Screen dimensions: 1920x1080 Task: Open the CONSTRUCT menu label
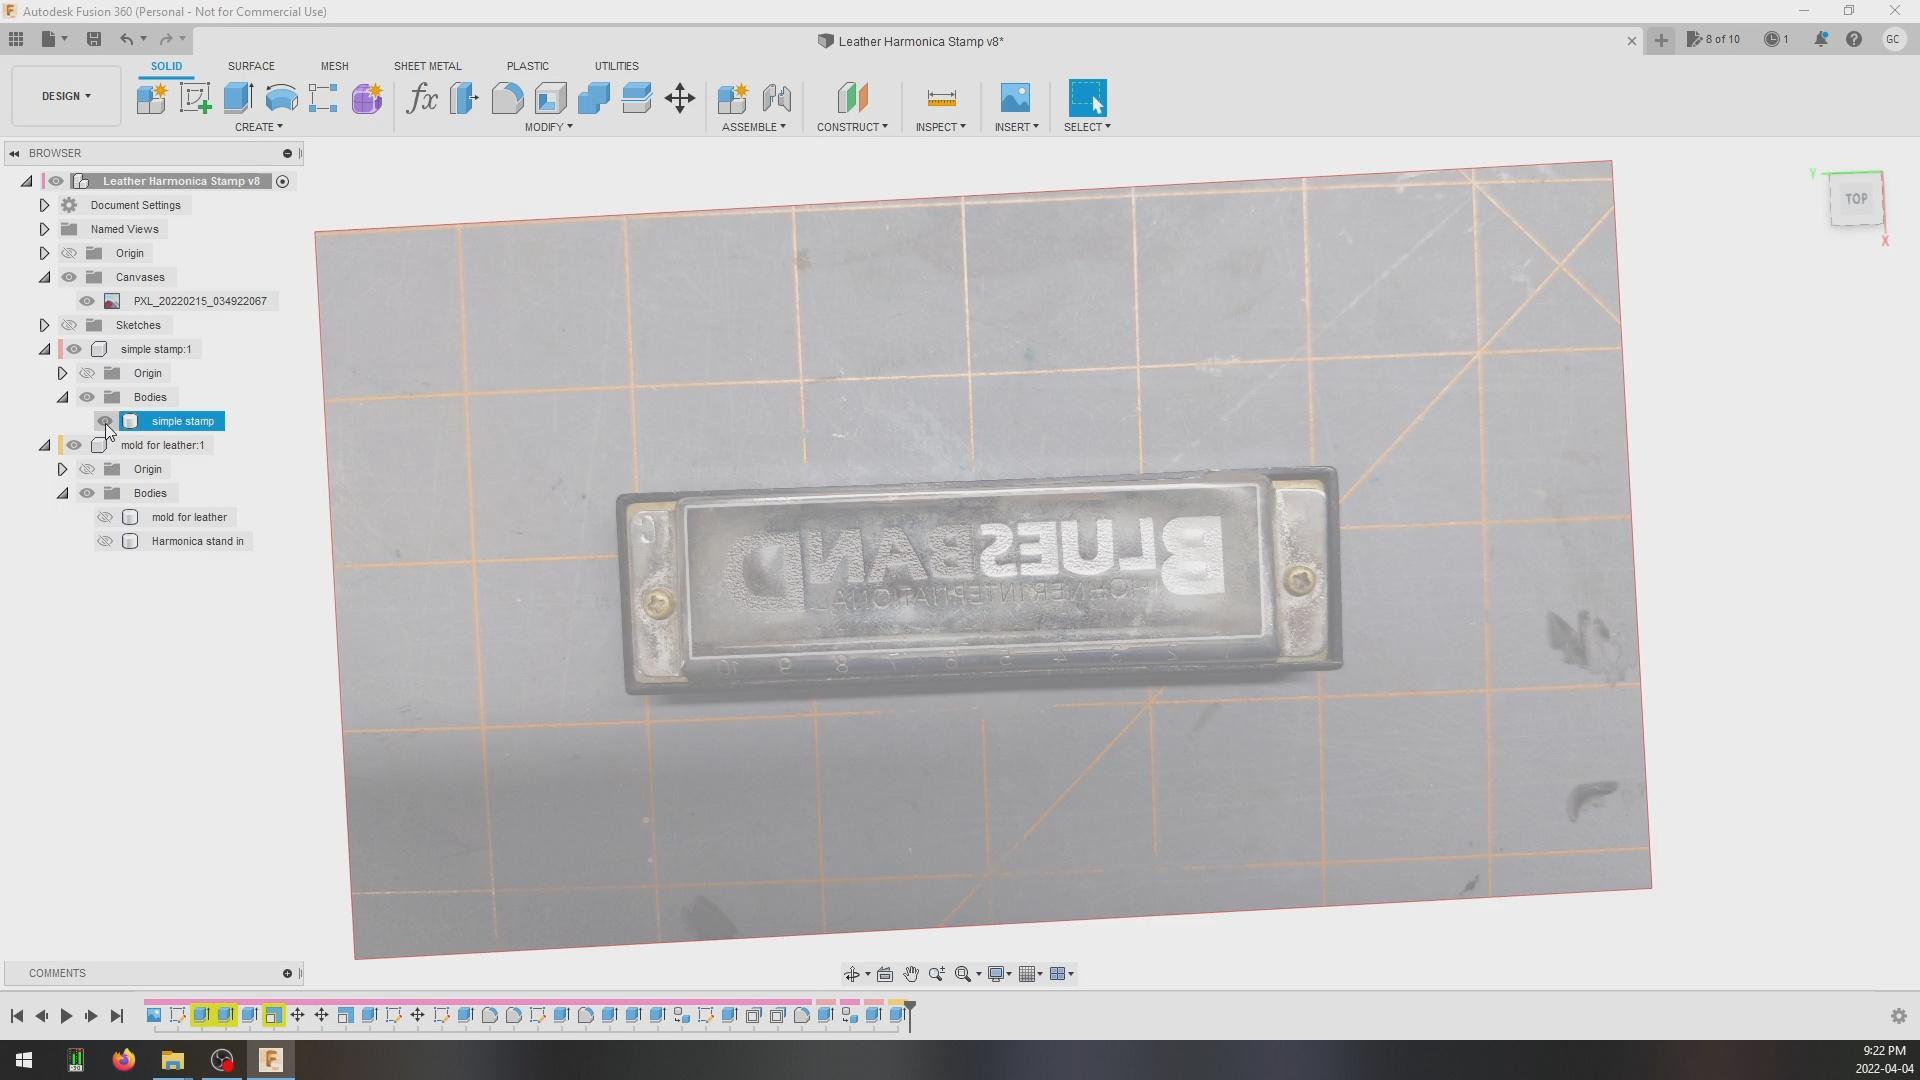[x=851, y=127]
